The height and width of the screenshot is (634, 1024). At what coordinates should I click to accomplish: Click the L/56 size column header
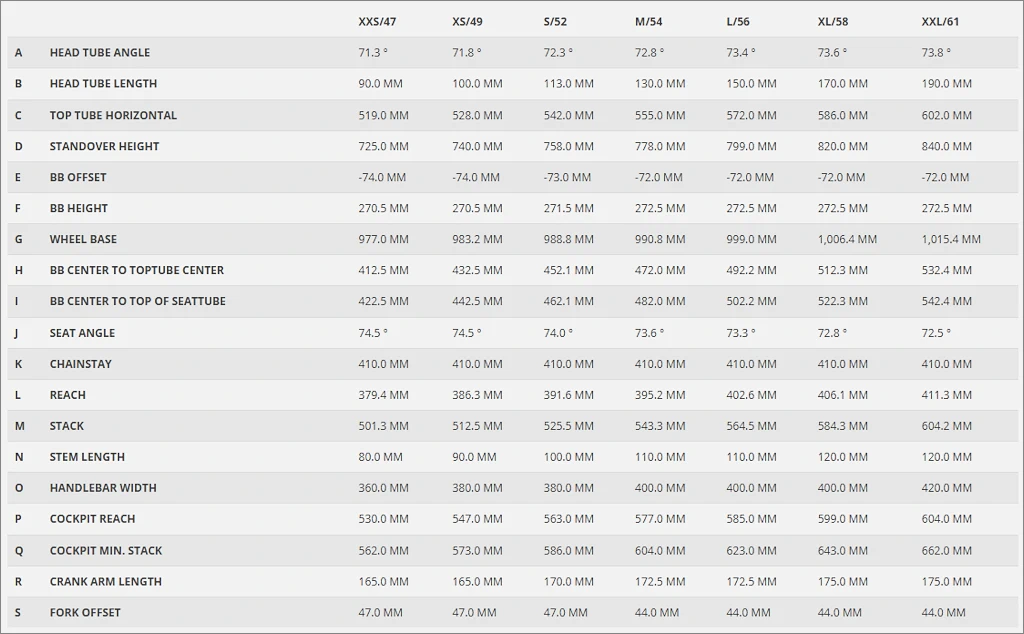737,21
